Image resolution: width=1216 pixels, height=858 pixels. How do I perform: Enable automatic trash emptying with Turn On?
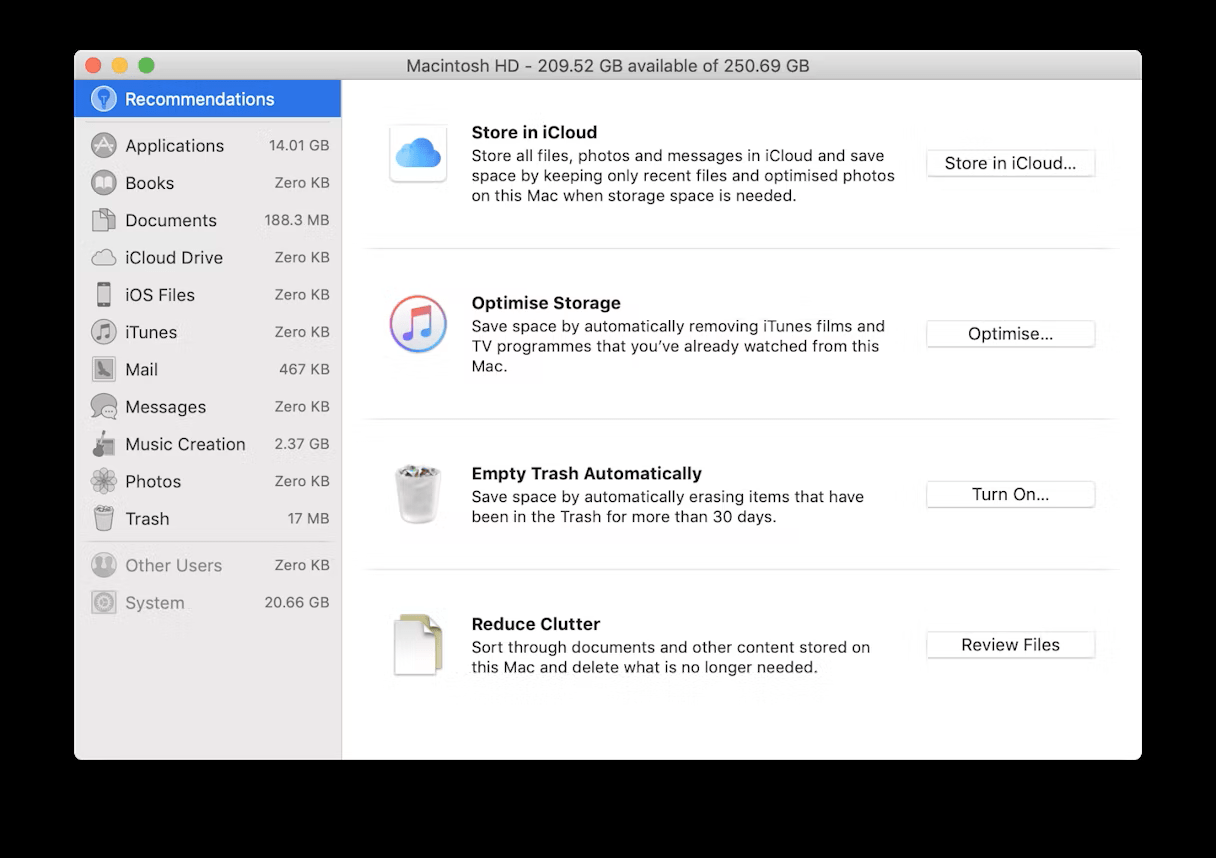click(1010, 494)
